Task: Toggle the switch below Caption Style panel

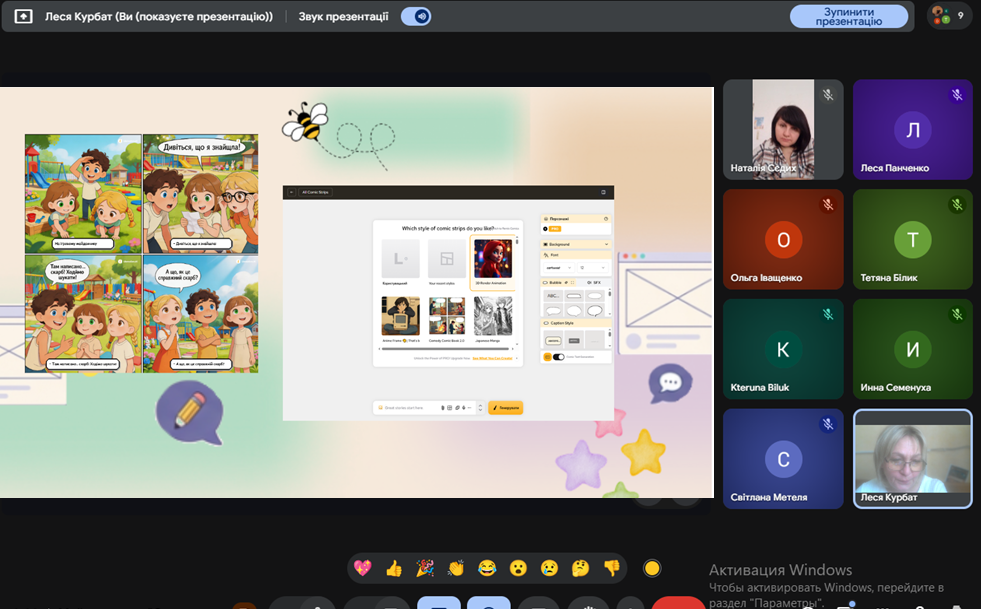Action: coord(558,356)
